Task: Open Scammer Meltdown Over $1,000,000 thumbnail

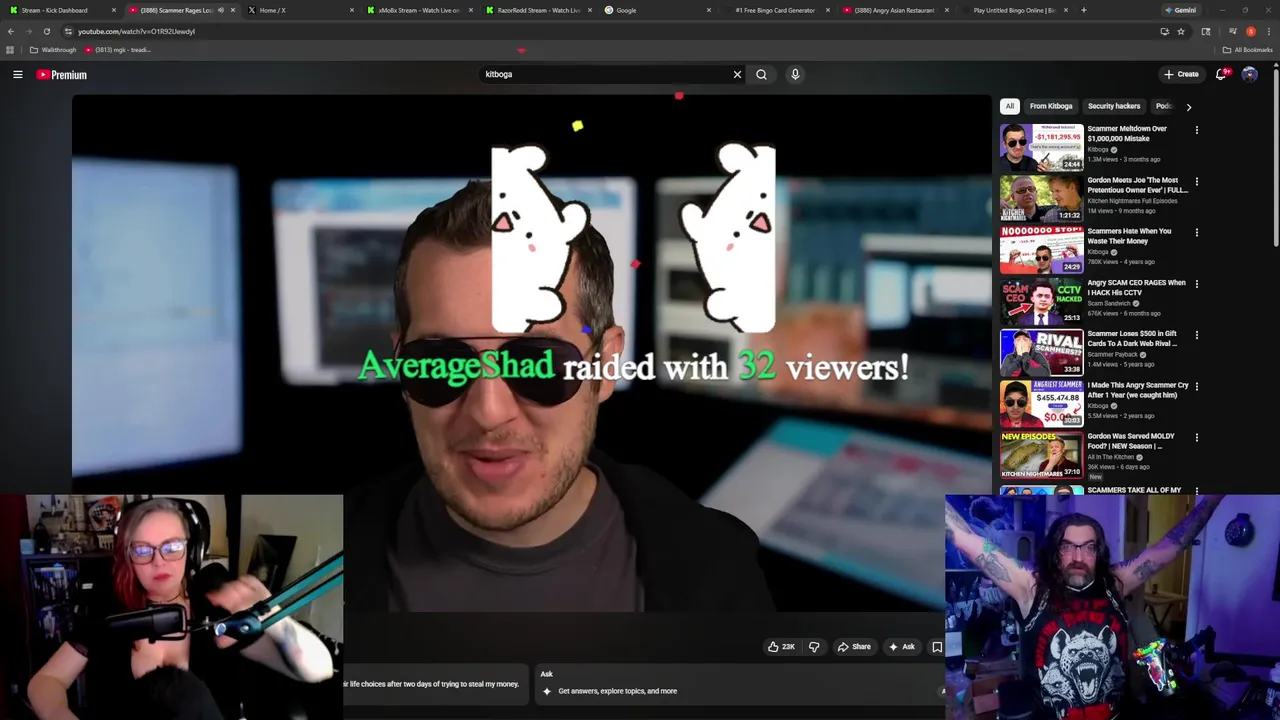Action: click(x=1041, y=147)
